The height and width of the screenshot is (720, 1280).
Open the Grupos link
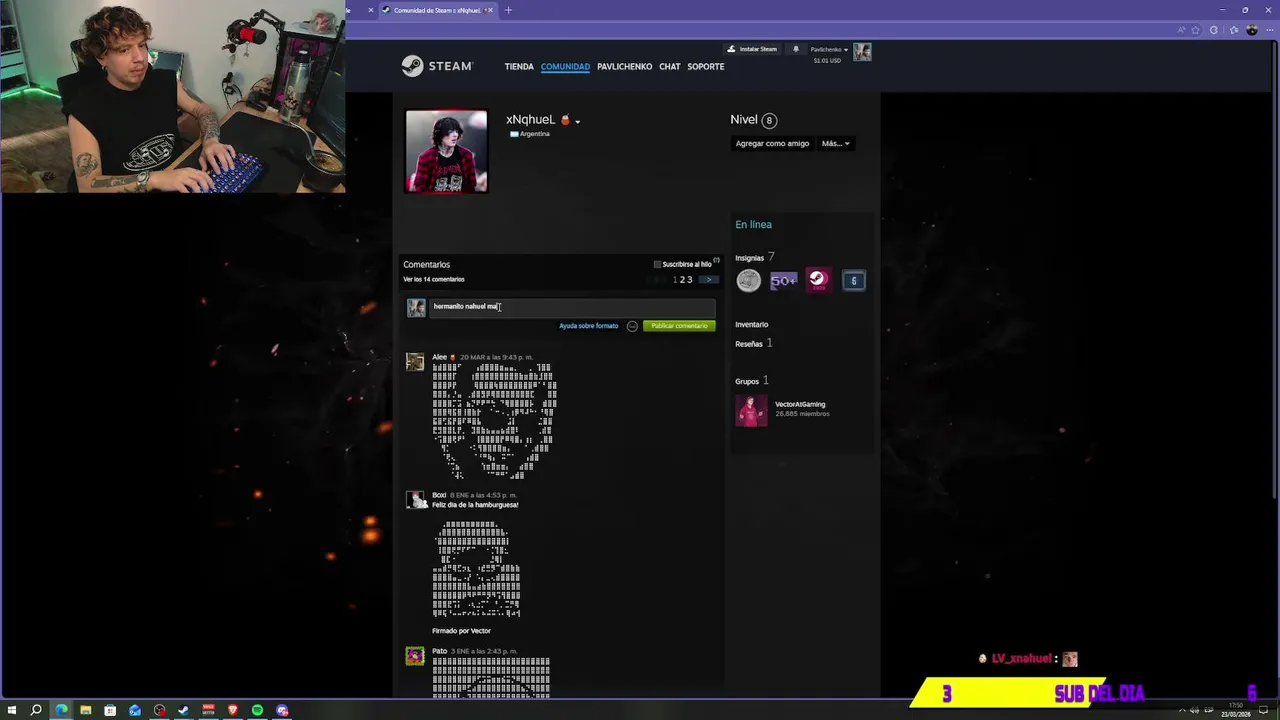747,381
